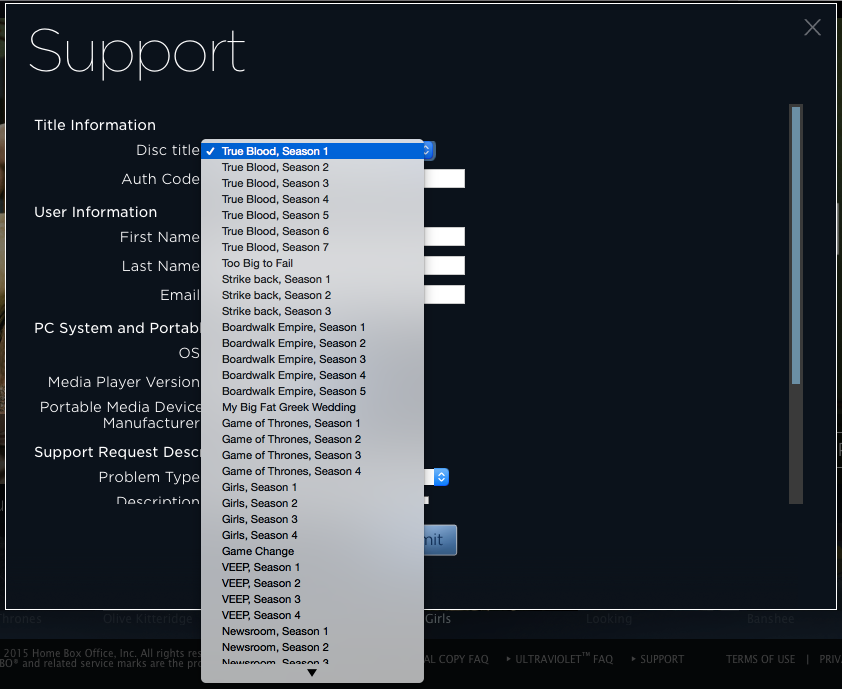This screenshot has height=689, width=842.
Task: Choose Strike back, Season 1
Action: click(313, 279)
